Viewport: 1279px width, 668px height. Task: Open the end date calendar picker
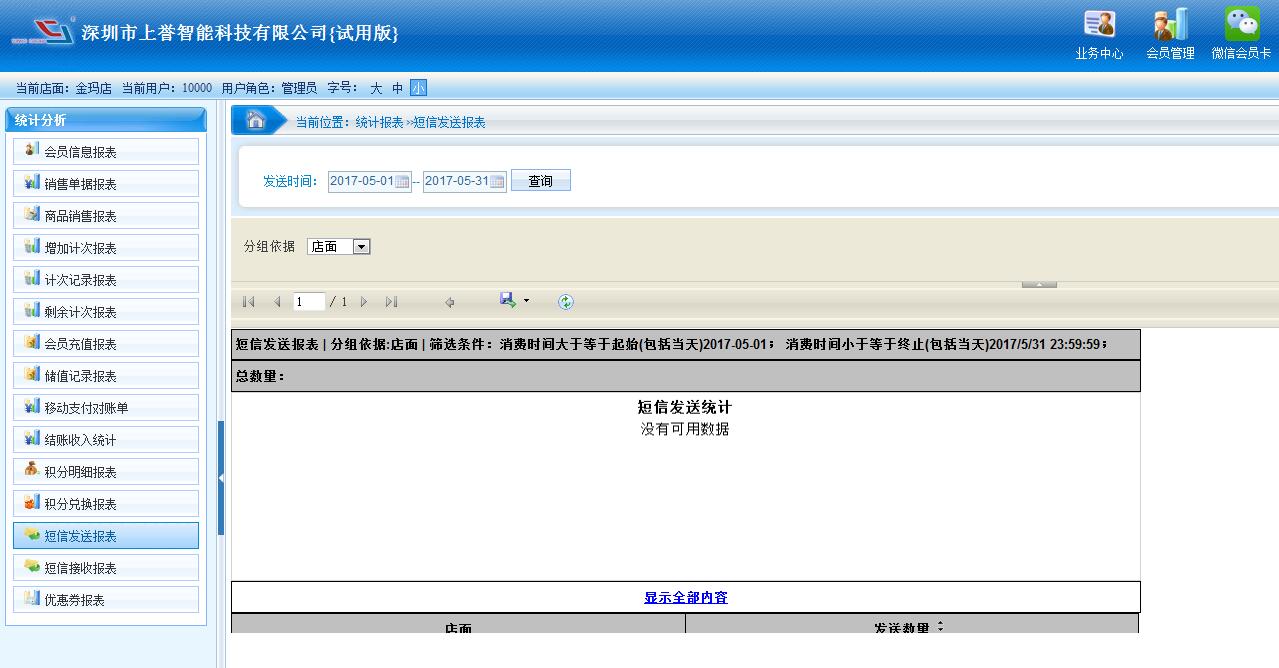tap(497, 182)
